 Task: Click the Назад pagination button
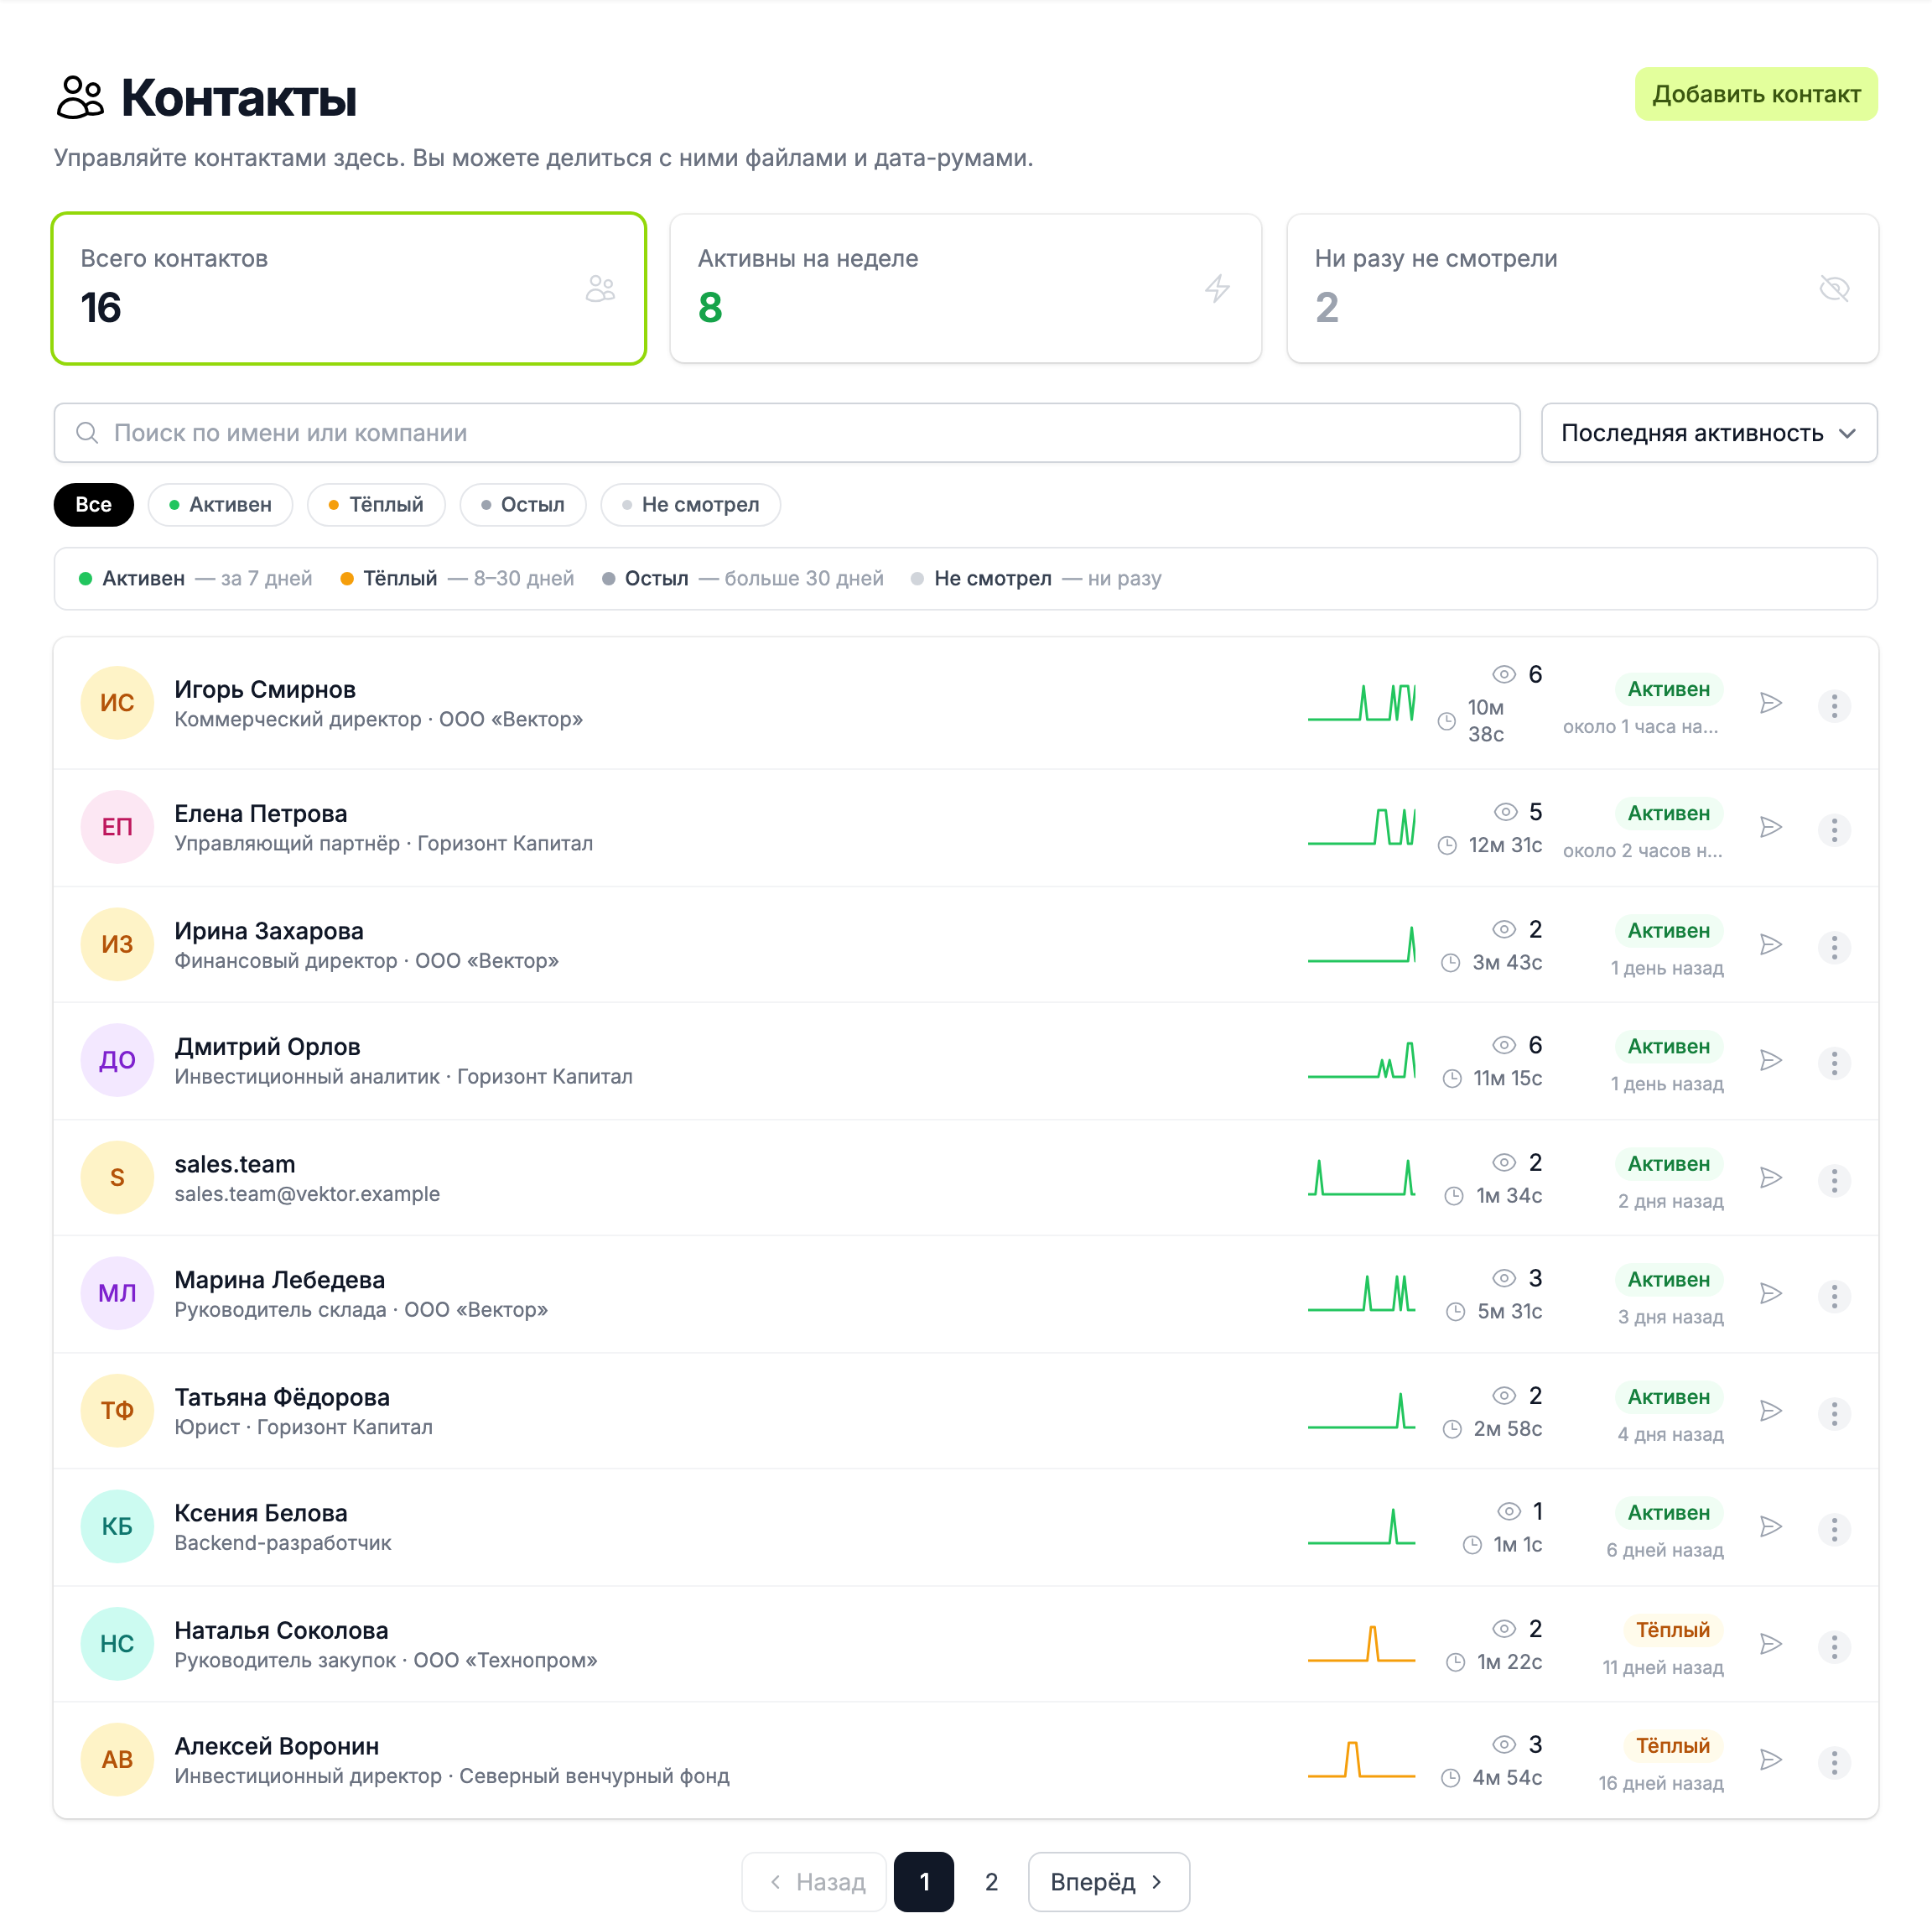[x=814, y=1881]
